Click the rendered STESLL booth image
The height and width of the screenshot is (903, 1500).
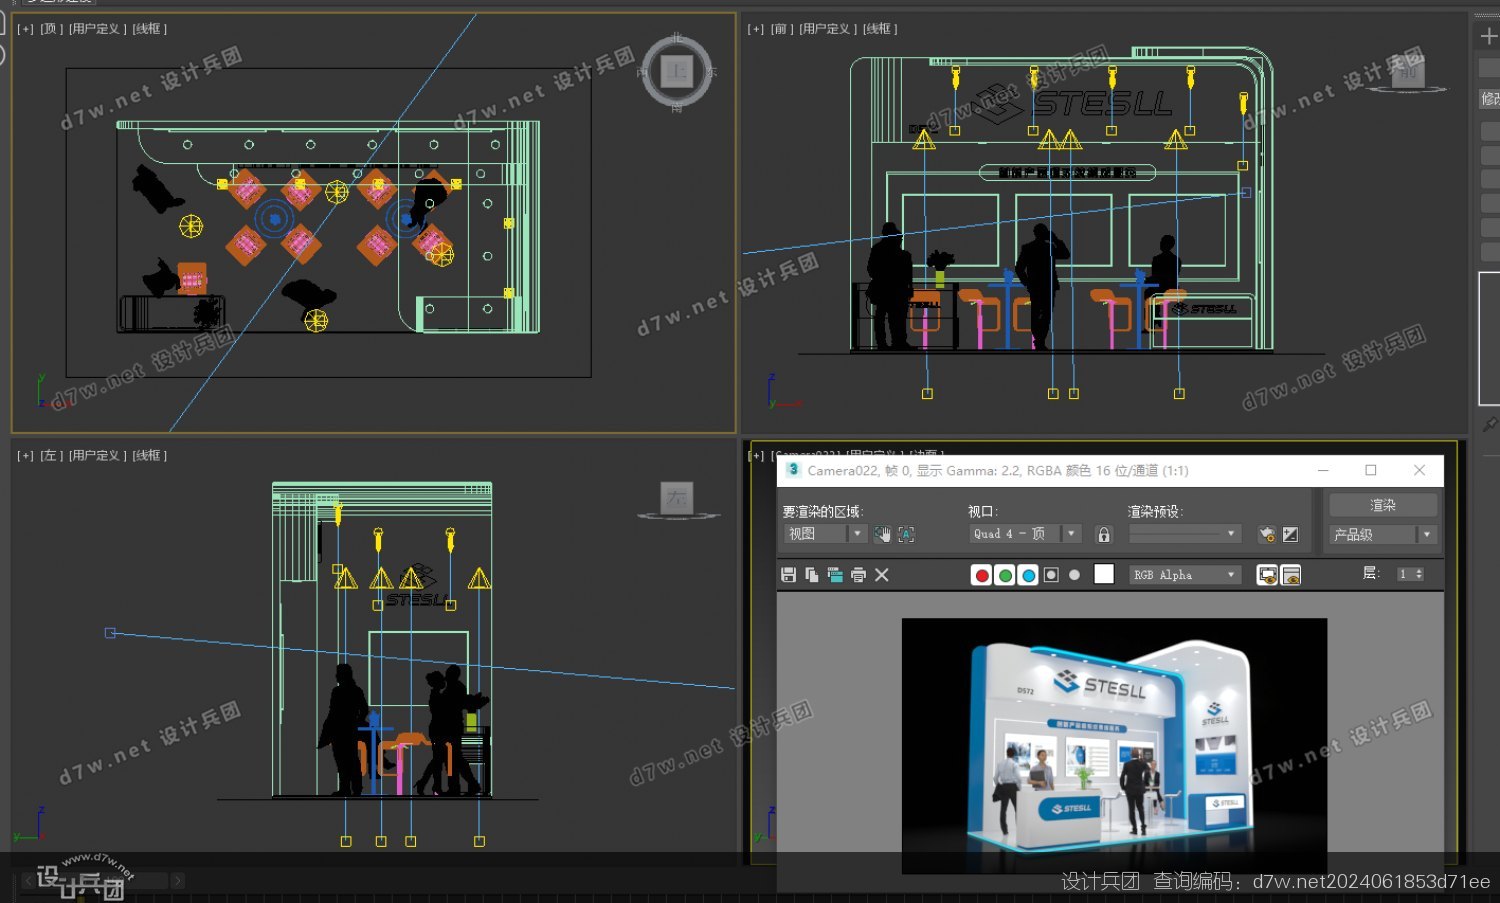[x=1114, y=745]
